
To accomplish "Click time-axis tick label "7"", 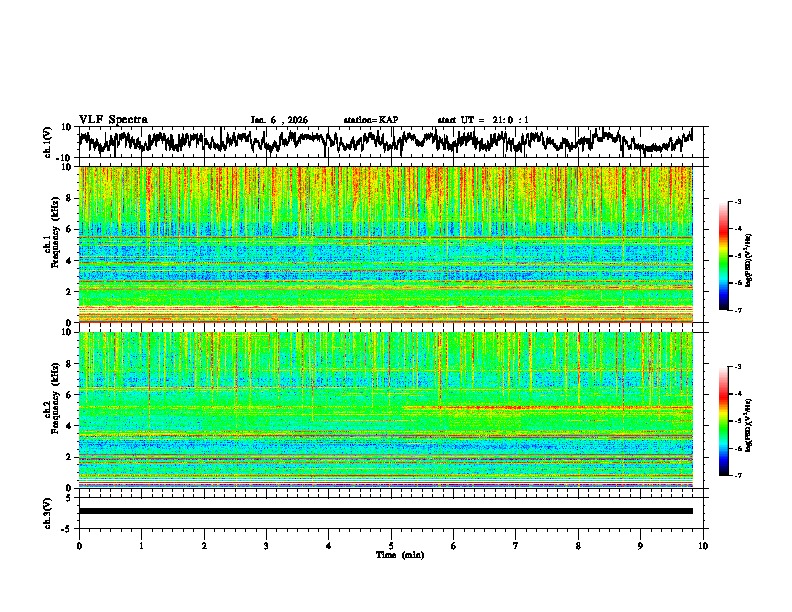I will tap(516, 546).
